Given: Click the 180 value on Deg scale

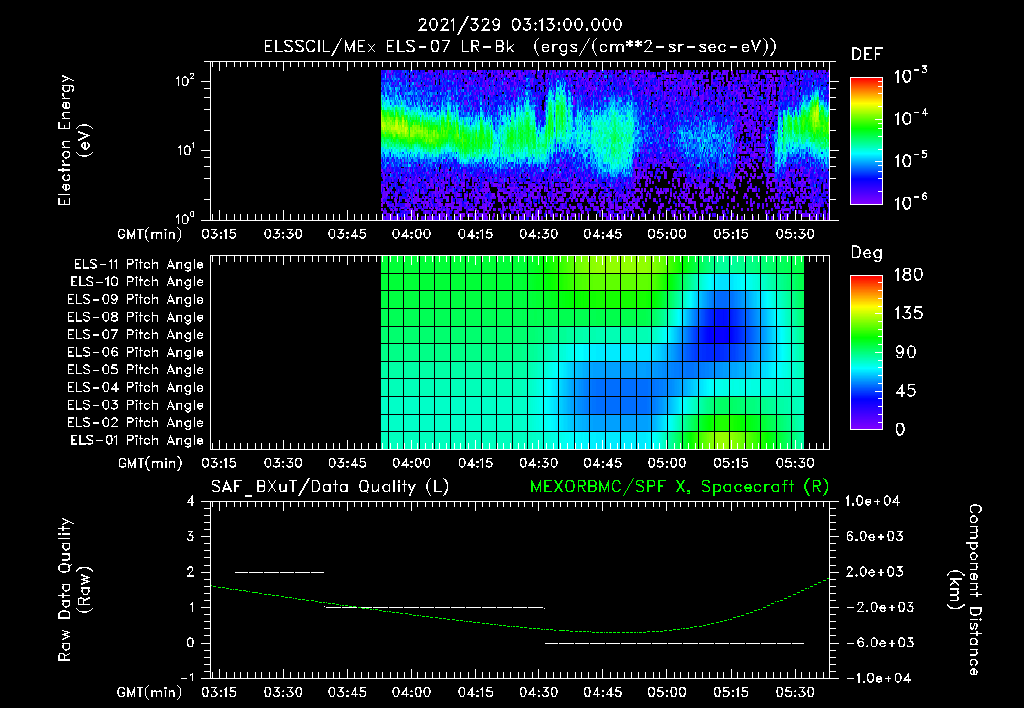Looking at the screenshot, I should 908,274.
